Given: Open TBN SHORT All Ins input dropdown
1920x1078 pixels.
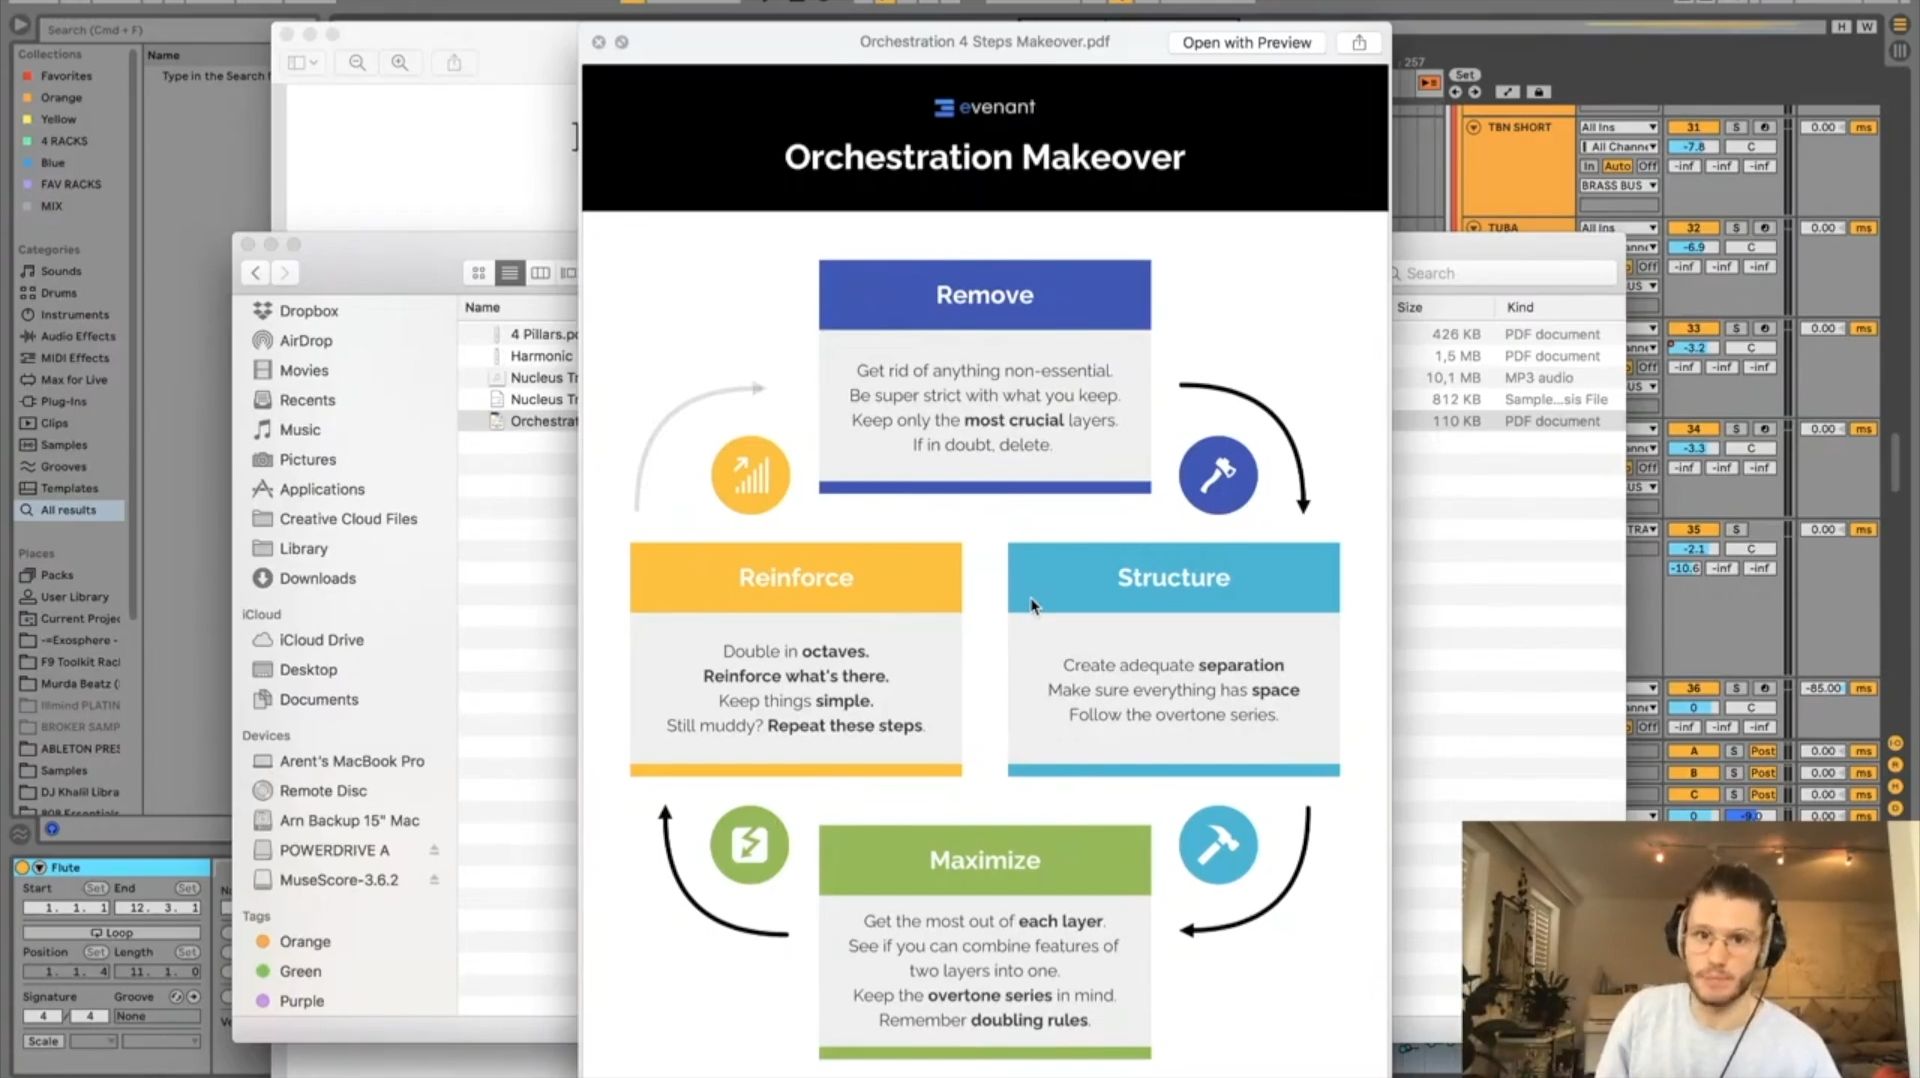Looking at the screenshot, I should (x=1619, y=128).
